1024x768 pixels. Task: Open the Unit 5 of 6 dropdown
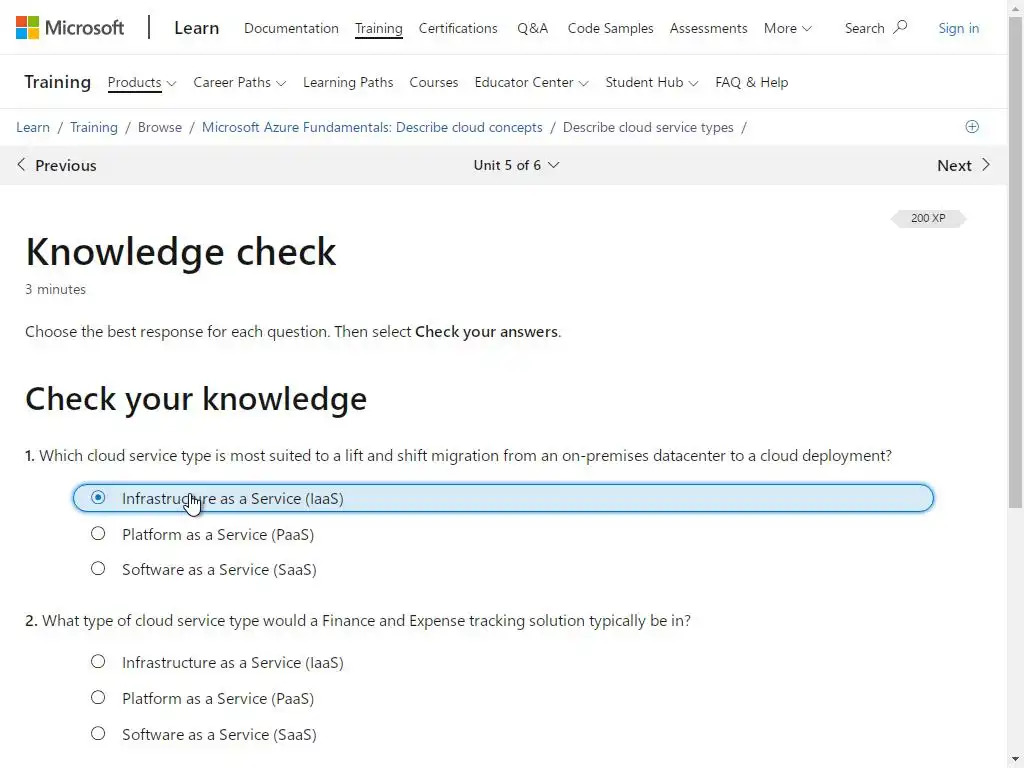[x=516, y=165]
